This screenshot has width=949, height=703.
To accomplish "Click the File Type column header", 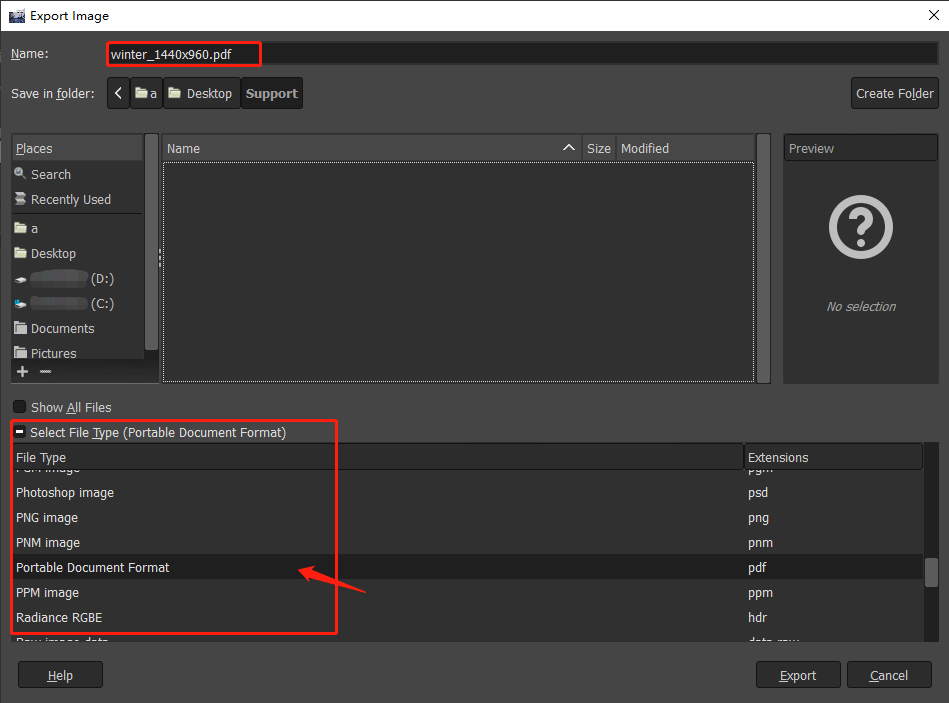I will click(378, 457).
